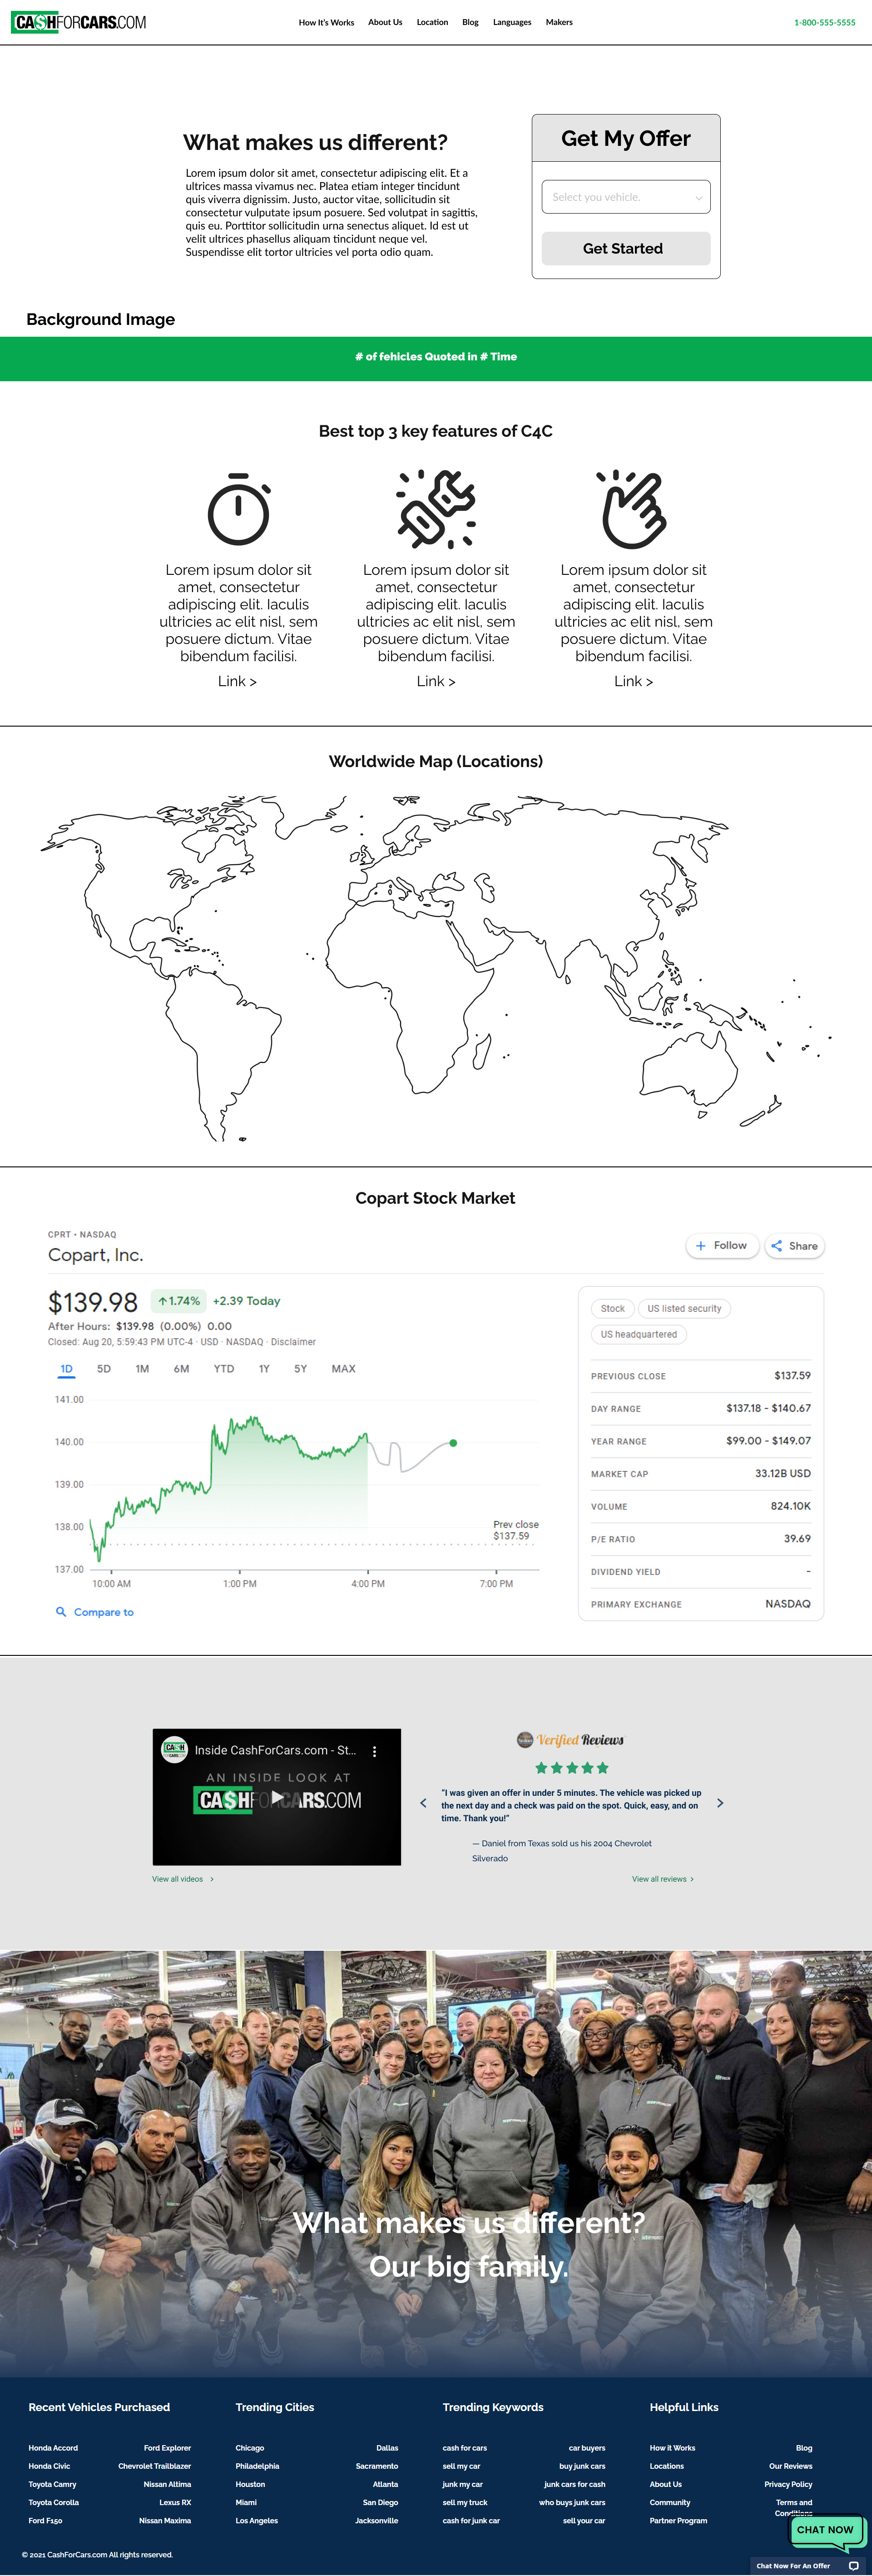Image resolution: width=872 pixels, height=2576 pixels.
Task: Click the snapping fingers feature icon
Action: (x=633, y=509)
